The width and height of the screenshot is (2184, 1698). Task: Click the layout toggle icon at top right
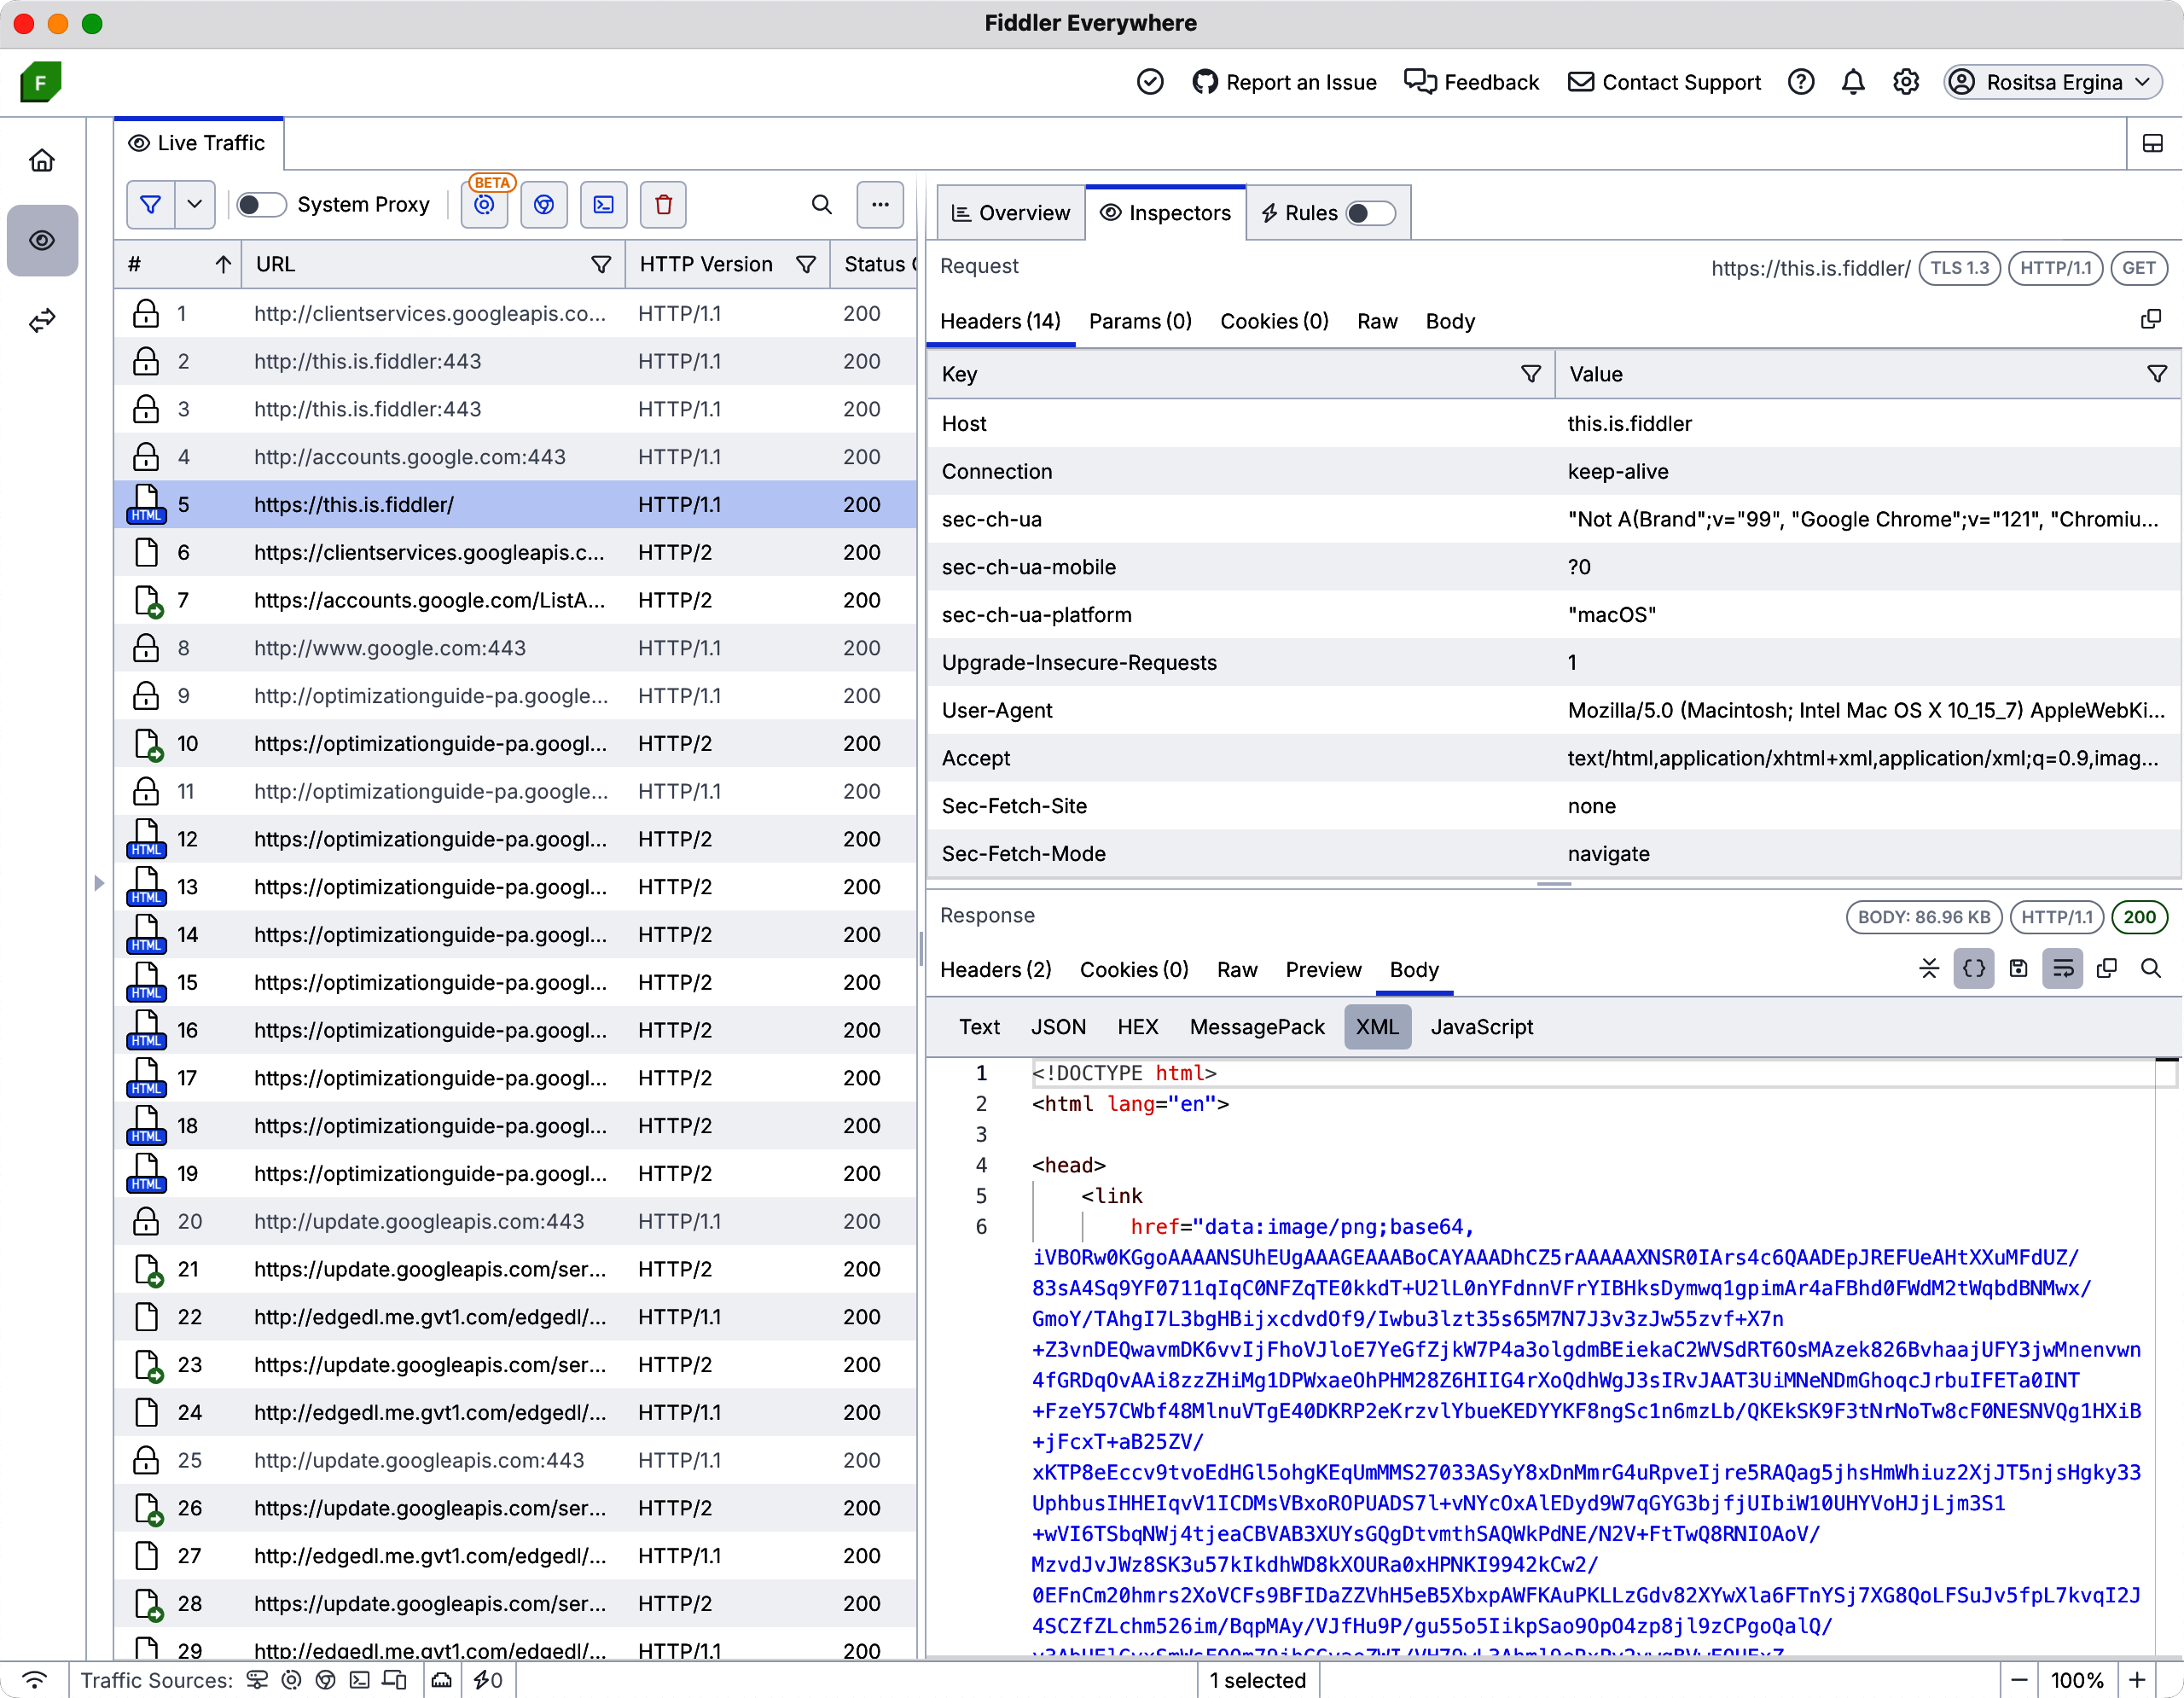[x=2153, y=144]
